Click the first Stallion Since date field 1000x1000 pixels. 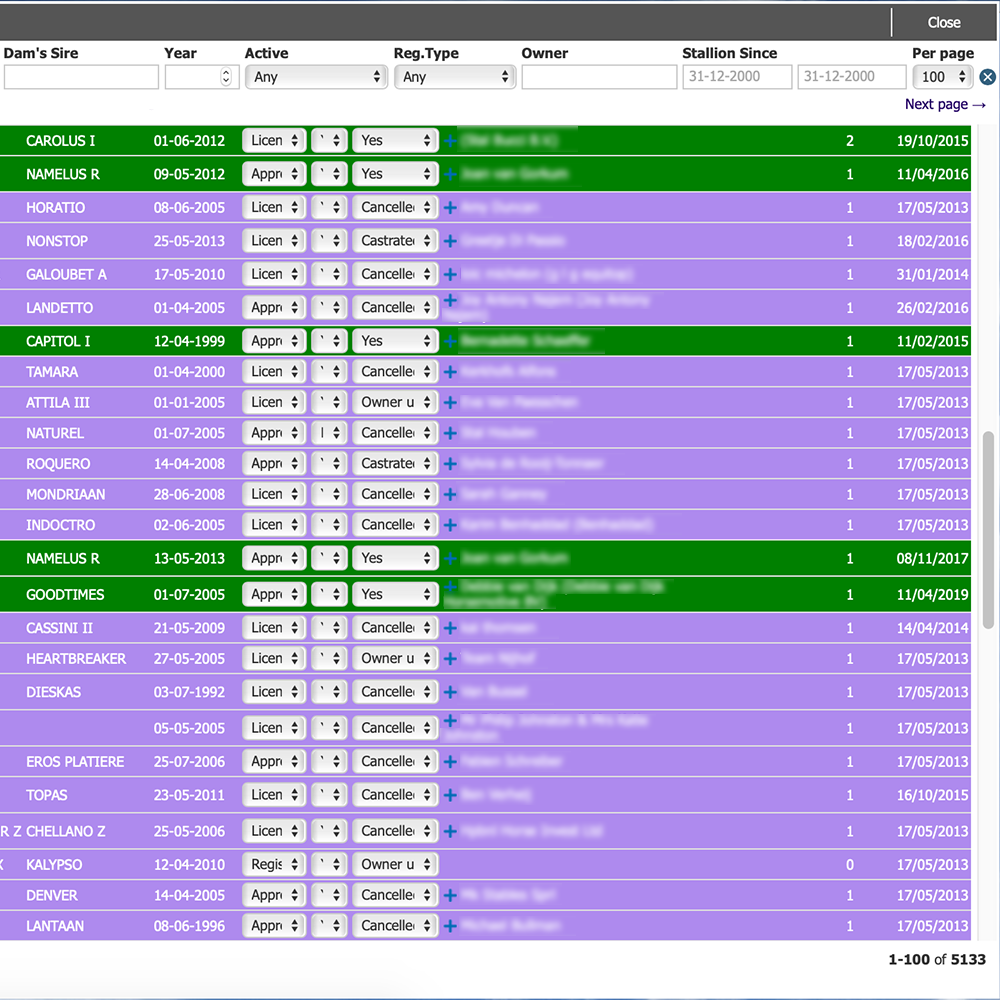(x=737, y=76)
